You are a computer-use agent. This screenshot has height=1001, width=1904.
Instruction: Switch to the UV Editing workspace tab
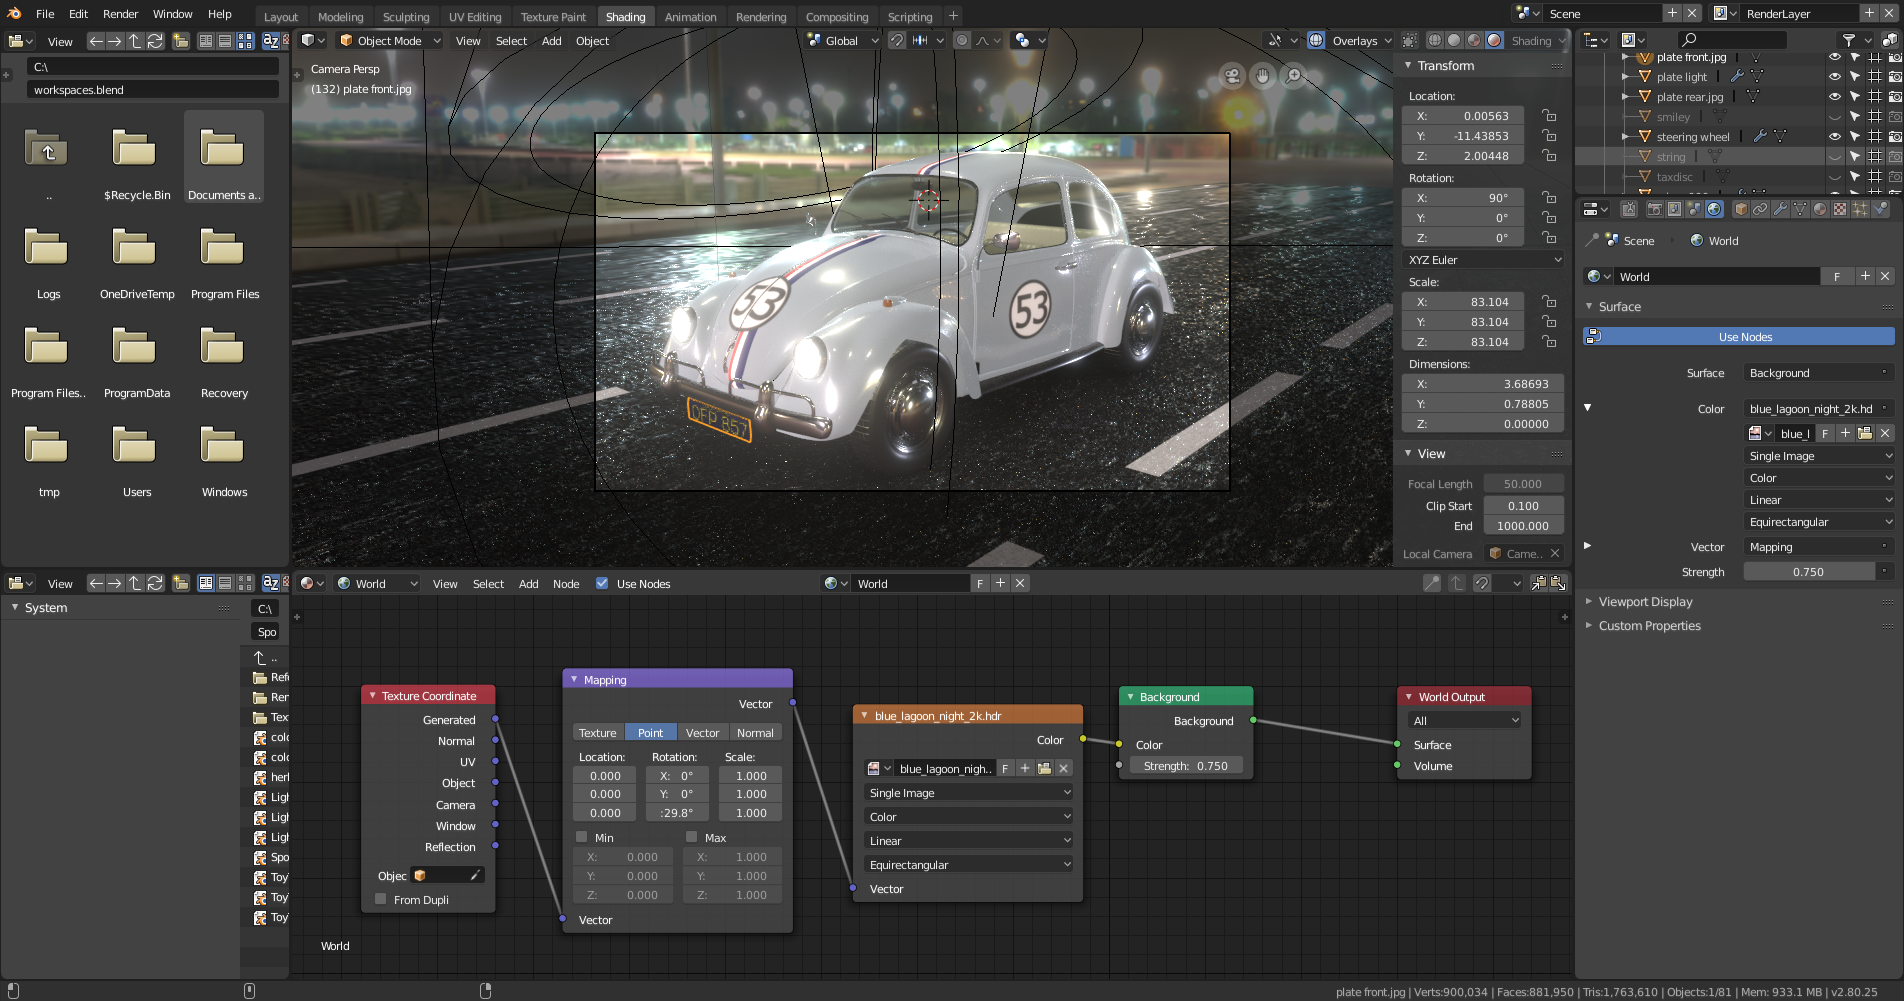coord(475,17)
